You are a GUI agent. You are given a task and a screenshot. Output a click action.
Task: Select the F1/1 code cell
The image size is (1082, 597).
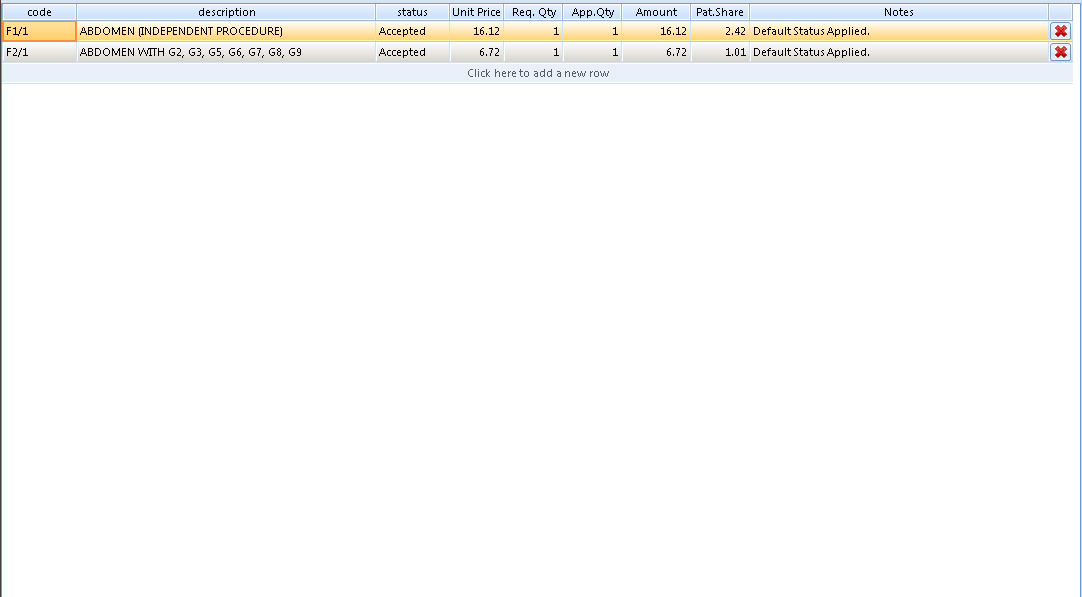coord(39,31)
